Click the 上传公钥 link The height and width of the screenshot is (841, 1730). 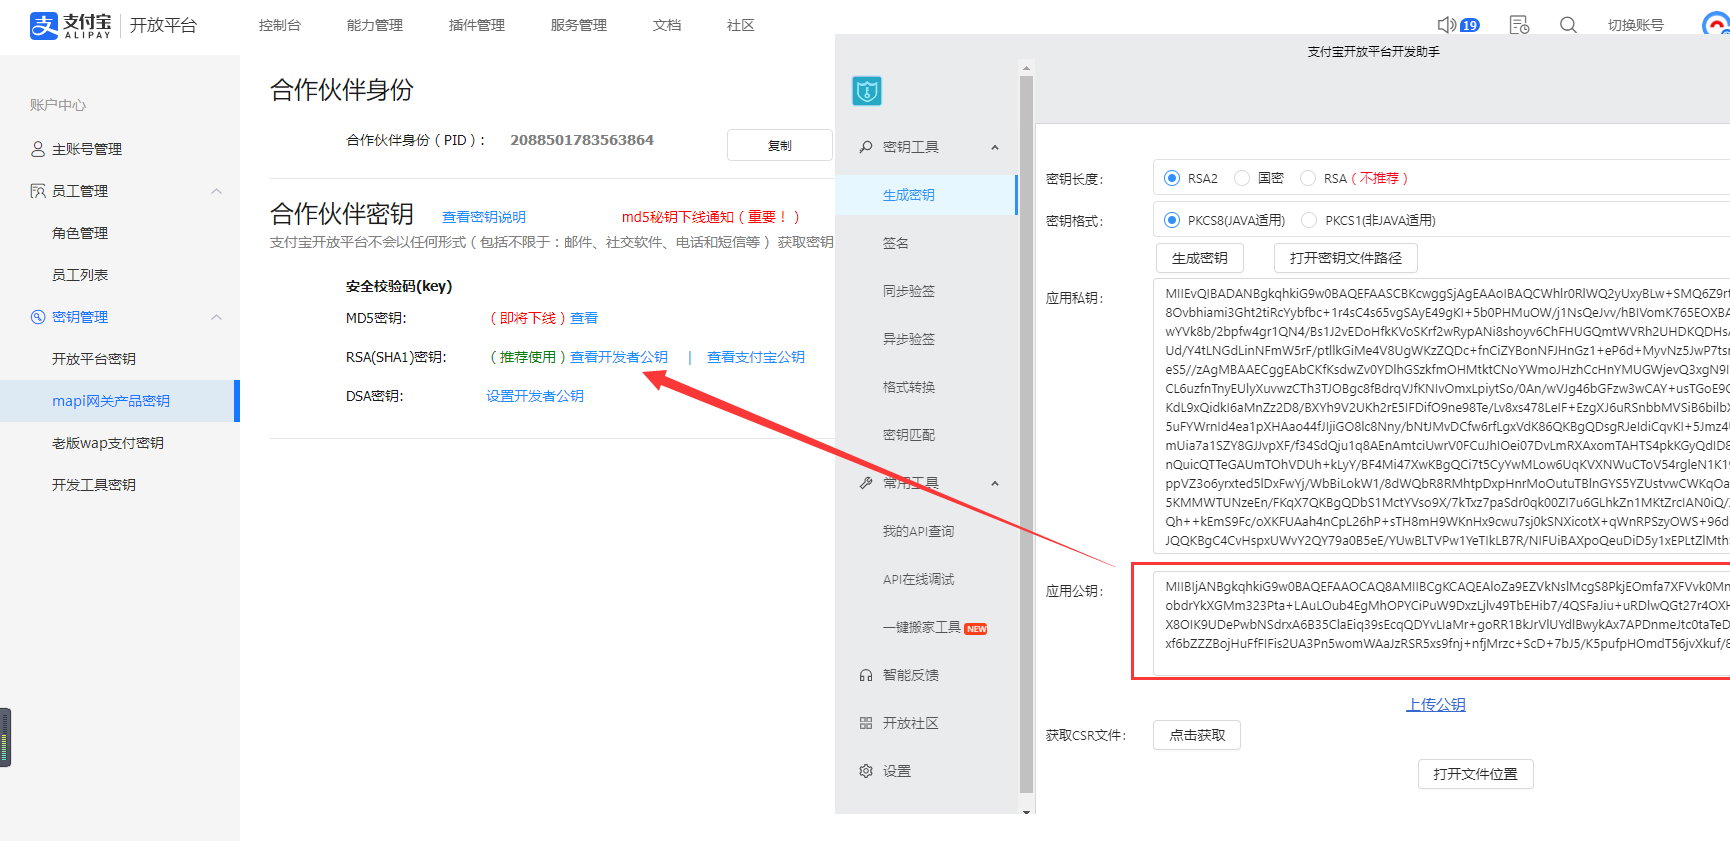(1436, 705)
